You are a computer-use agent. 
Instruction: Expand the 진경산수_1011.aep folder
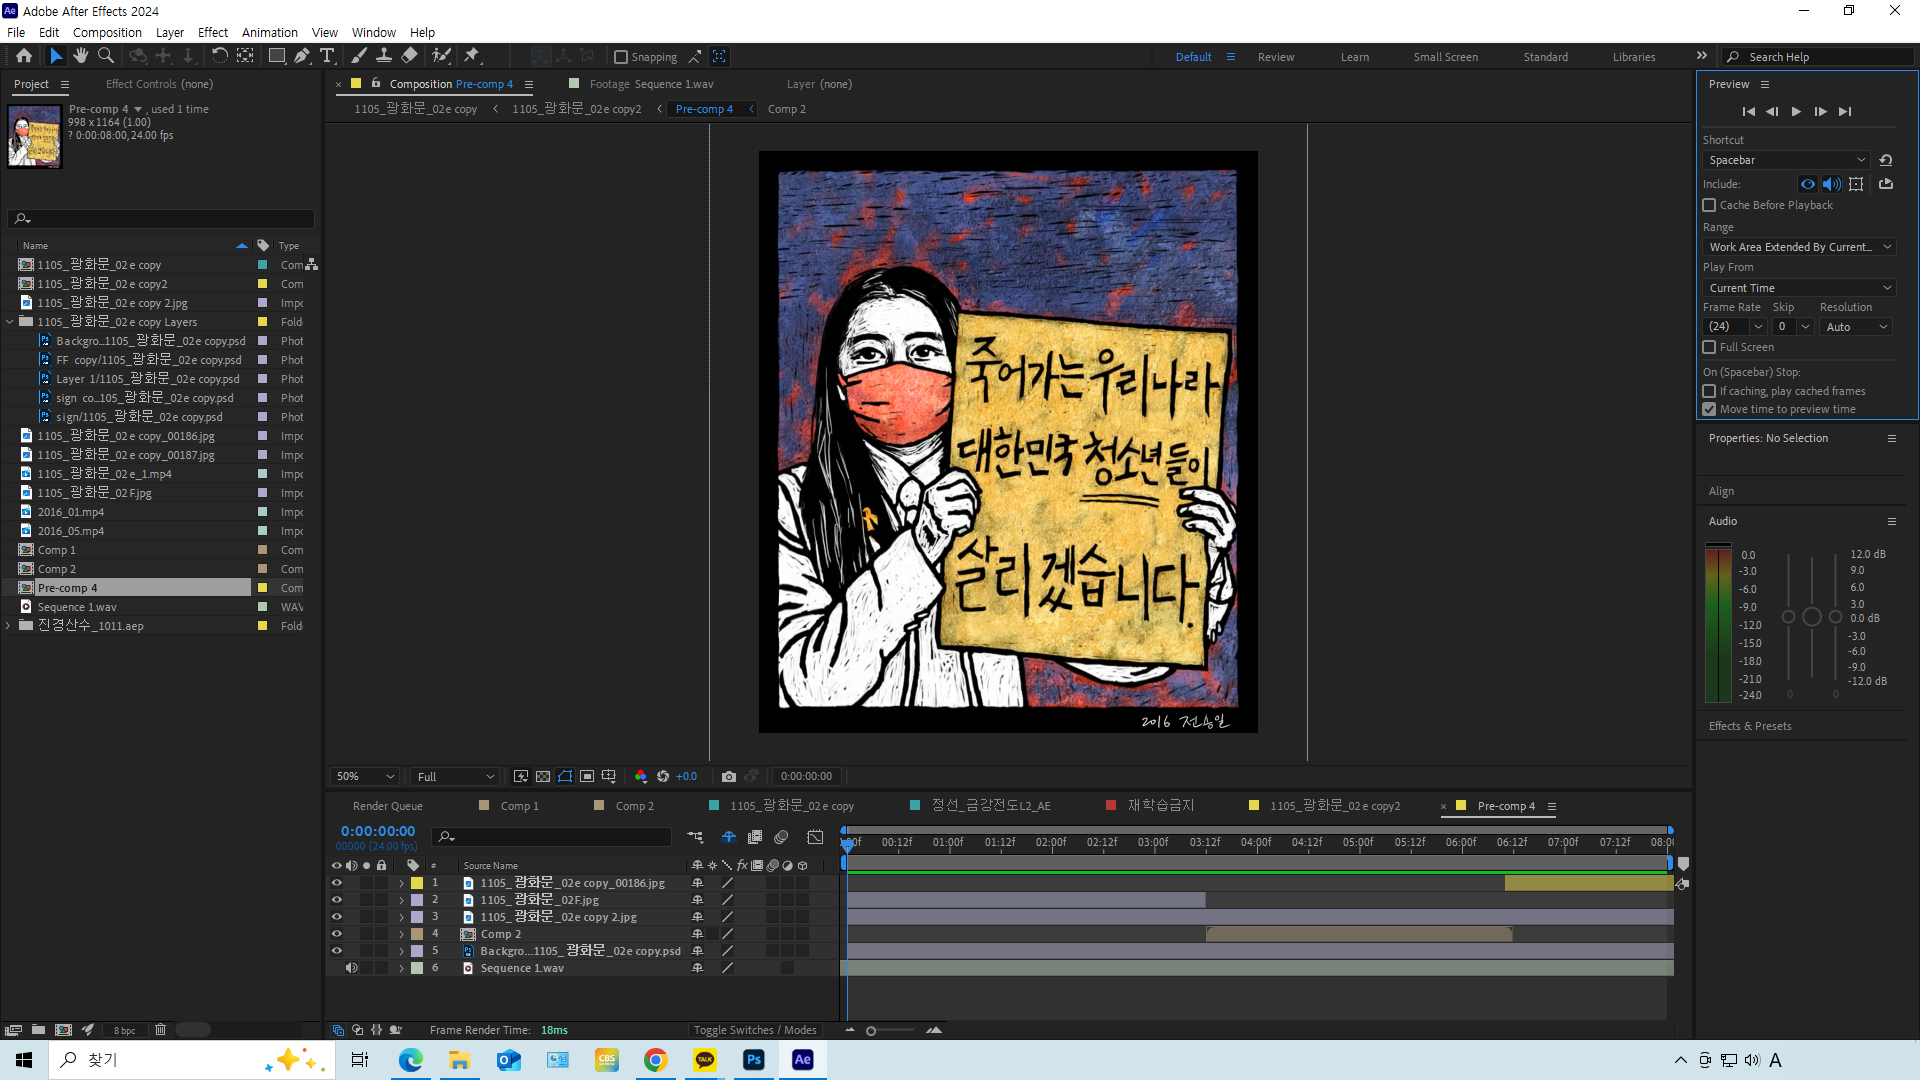pos(9,626)
